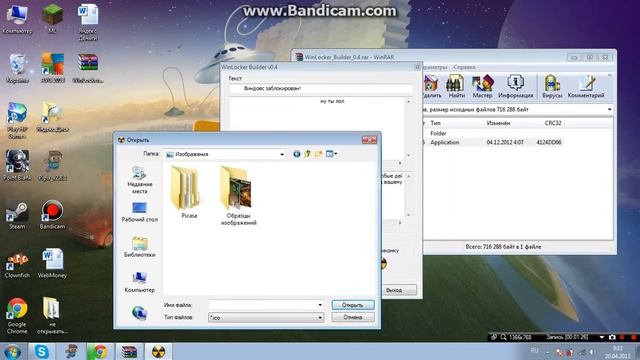This screenshot has height=360, width=640.
Task: Select the Point Blank desktop icon
Action: click(x=17, y=165)
